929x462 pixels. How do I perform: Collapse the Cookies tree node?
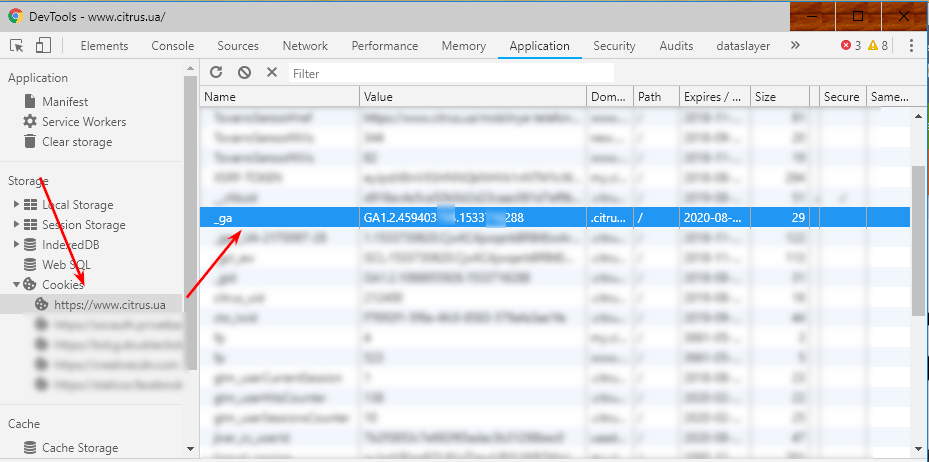coord(16,285)
